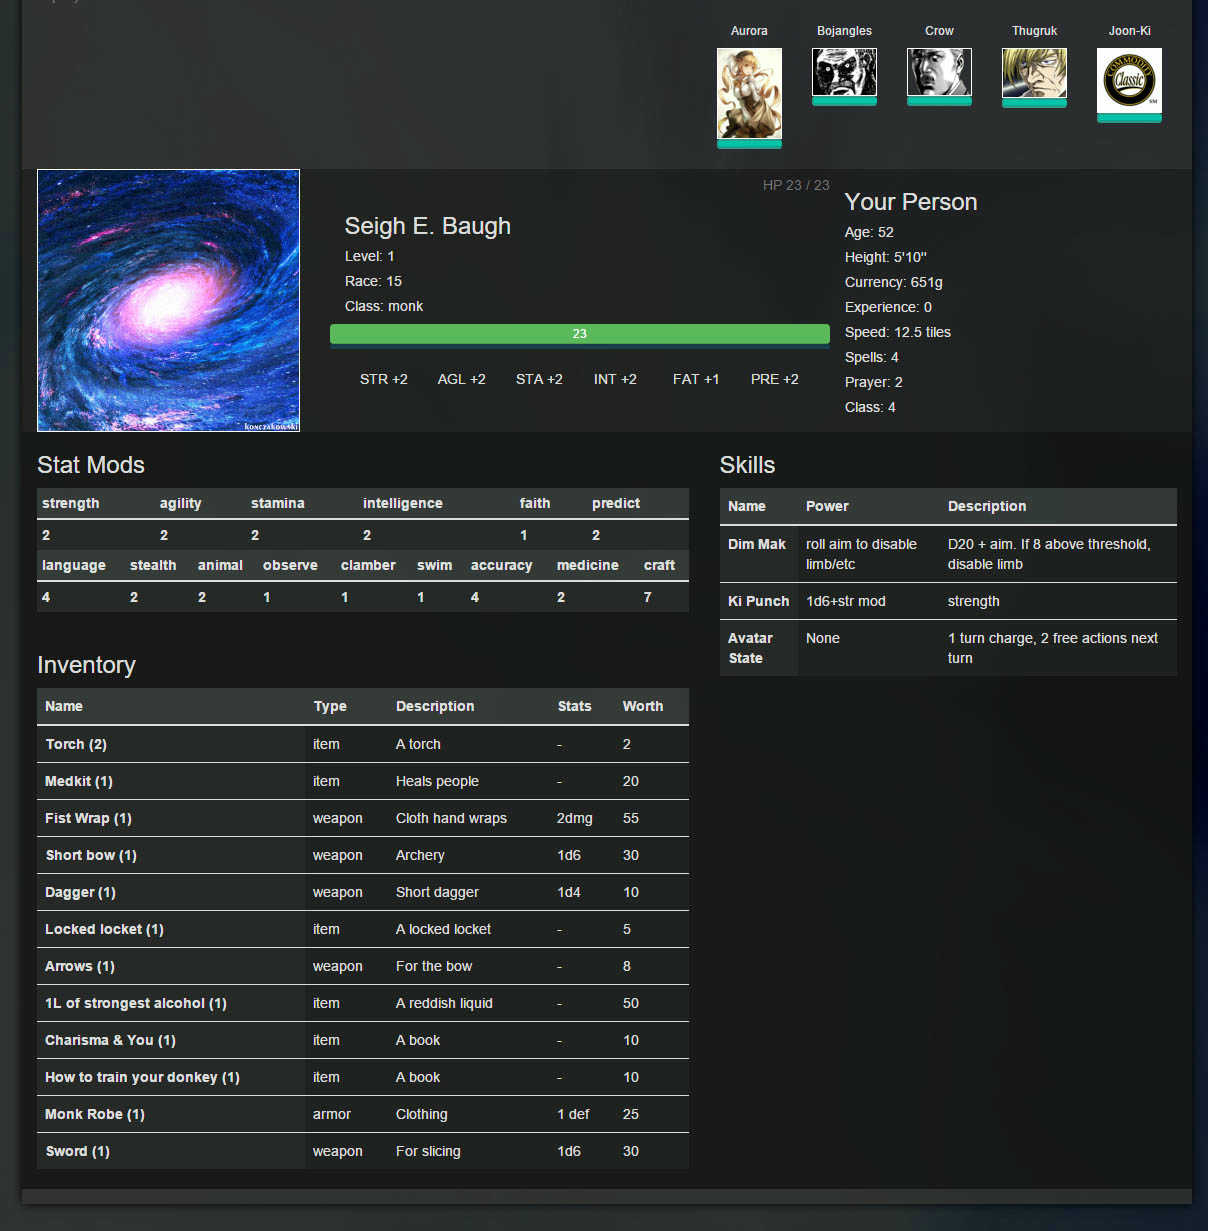
Task: Select Aurora's character avatar
Action: 749,93
